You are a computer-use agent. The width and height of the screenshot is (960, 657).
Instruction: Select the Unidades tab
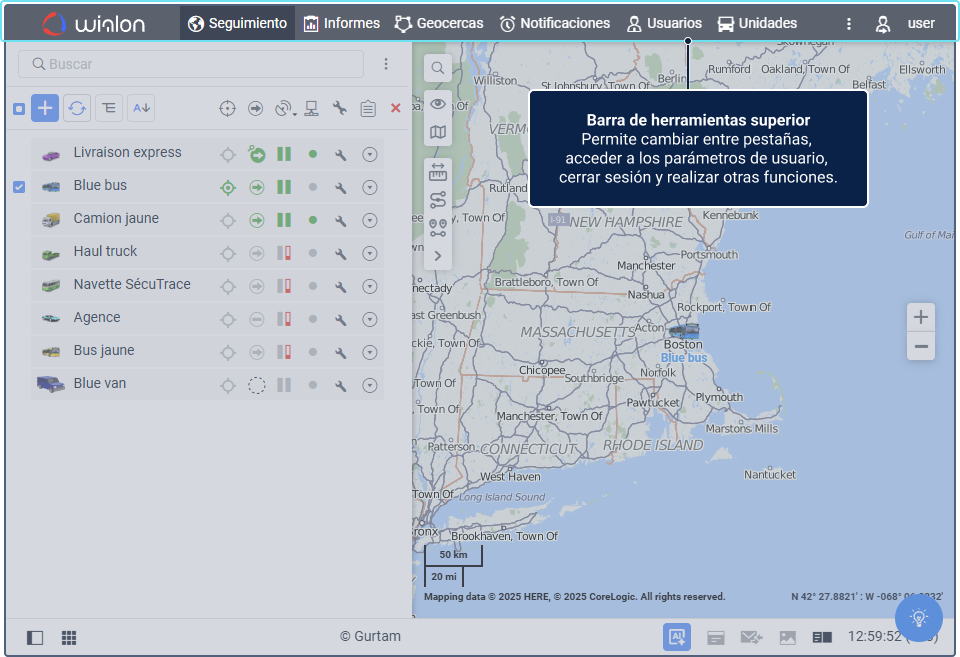(x=757, y=23)
